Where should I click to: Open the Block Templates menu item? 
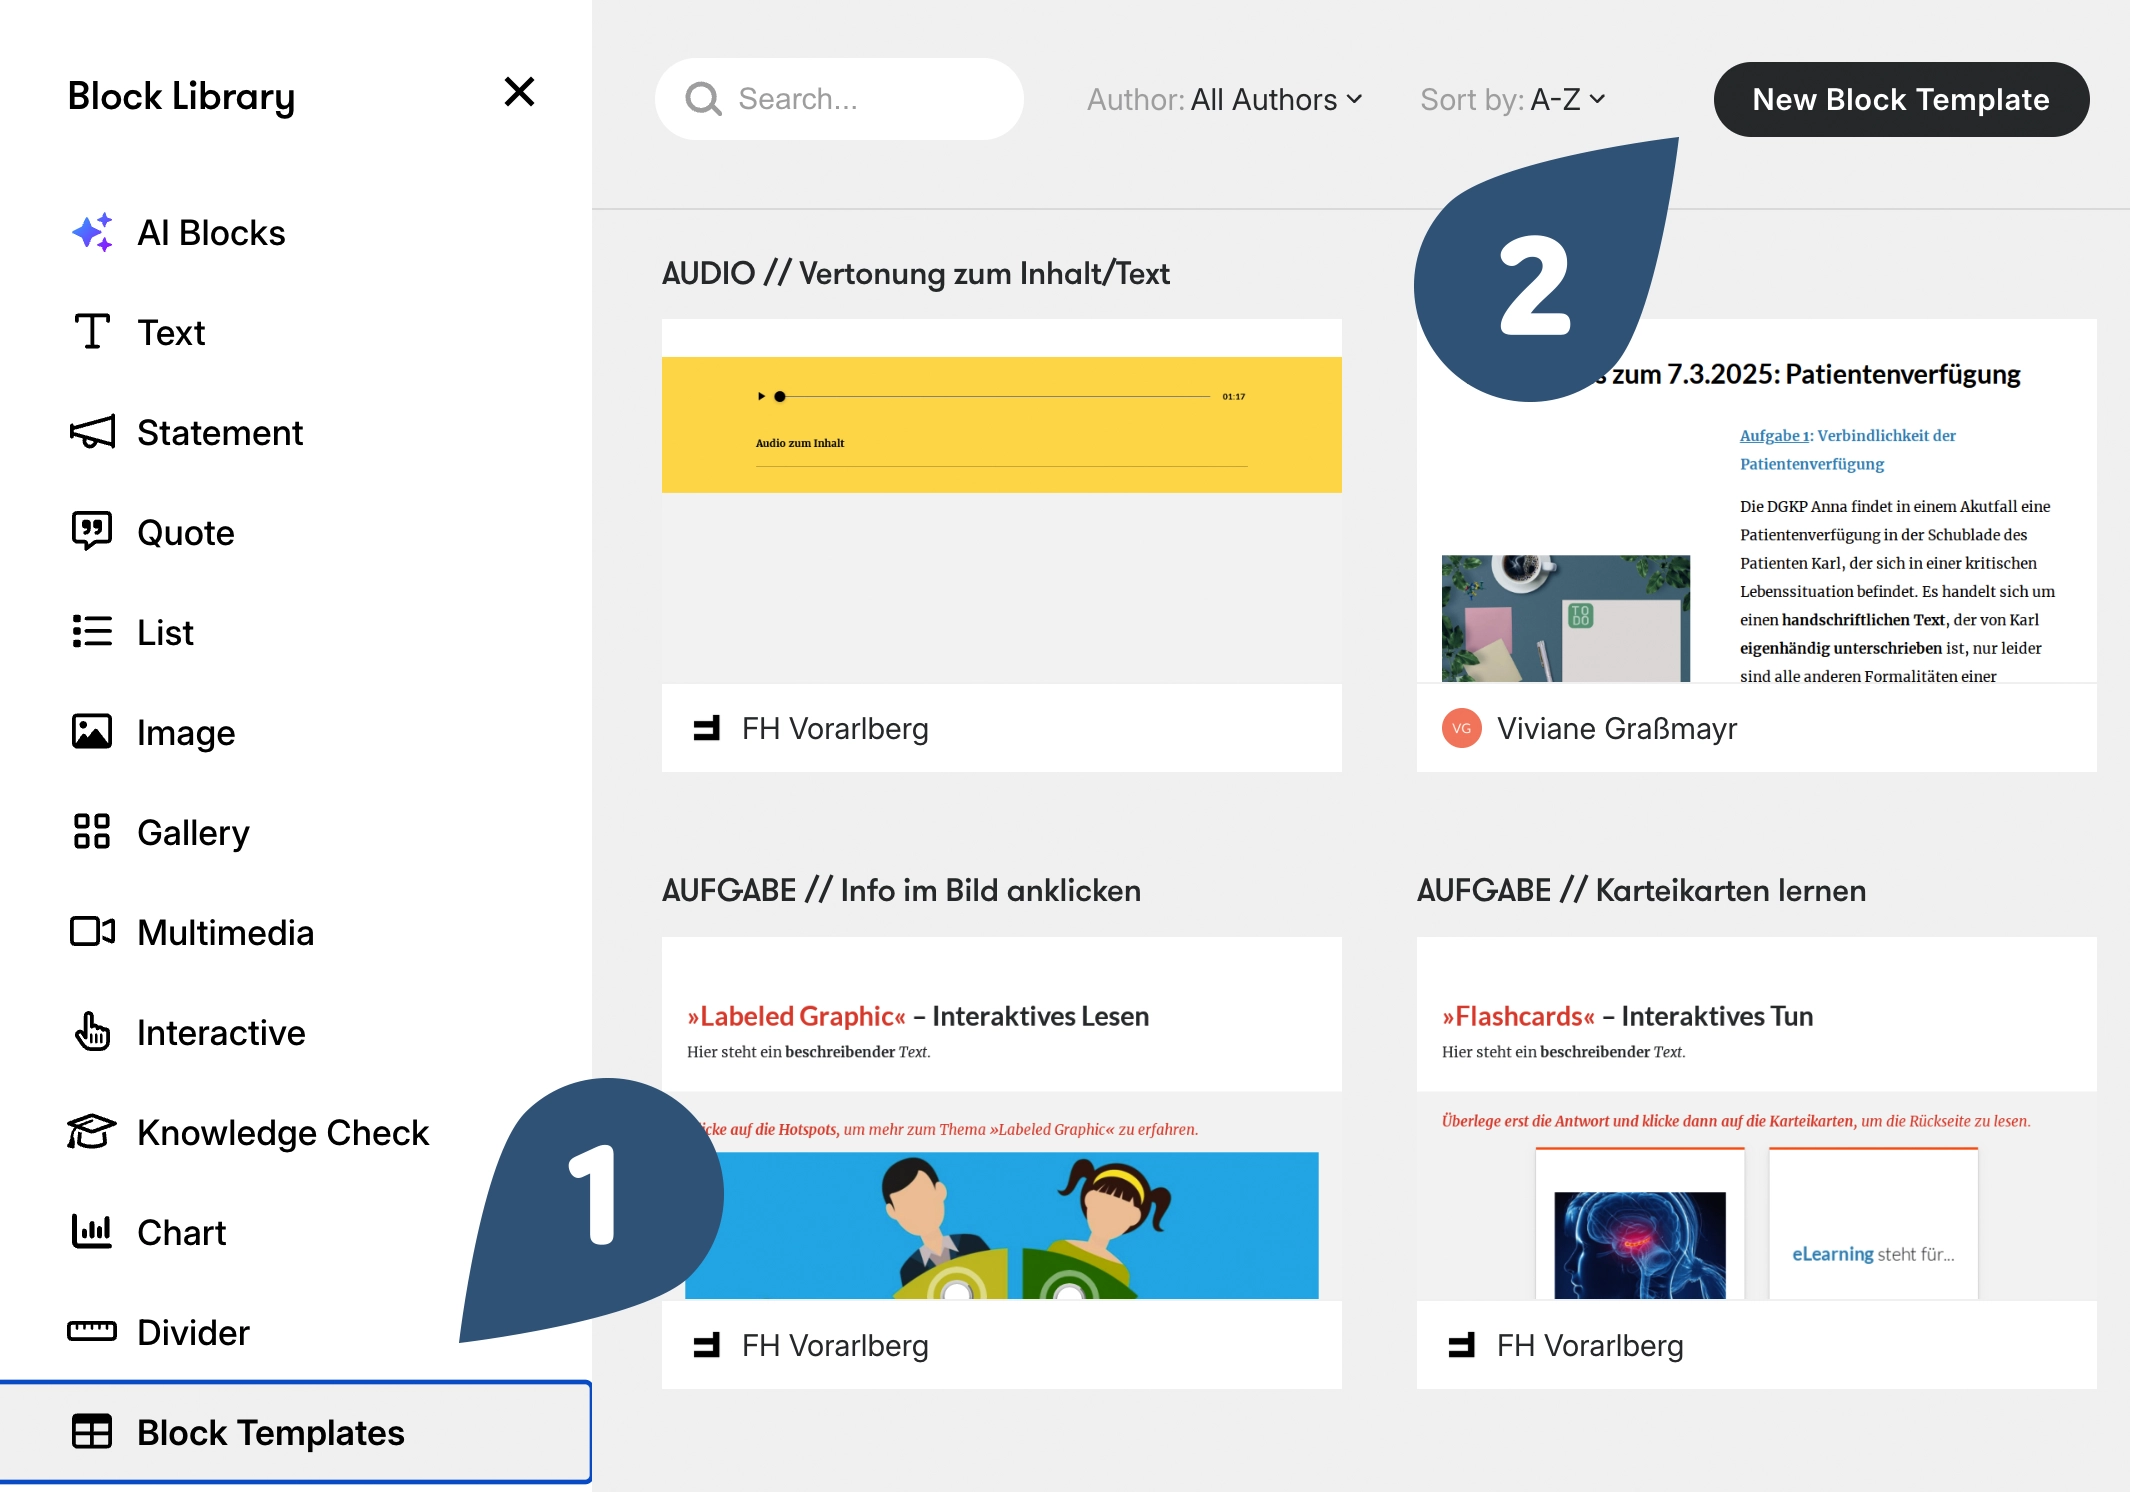[x=270, y=1432]
